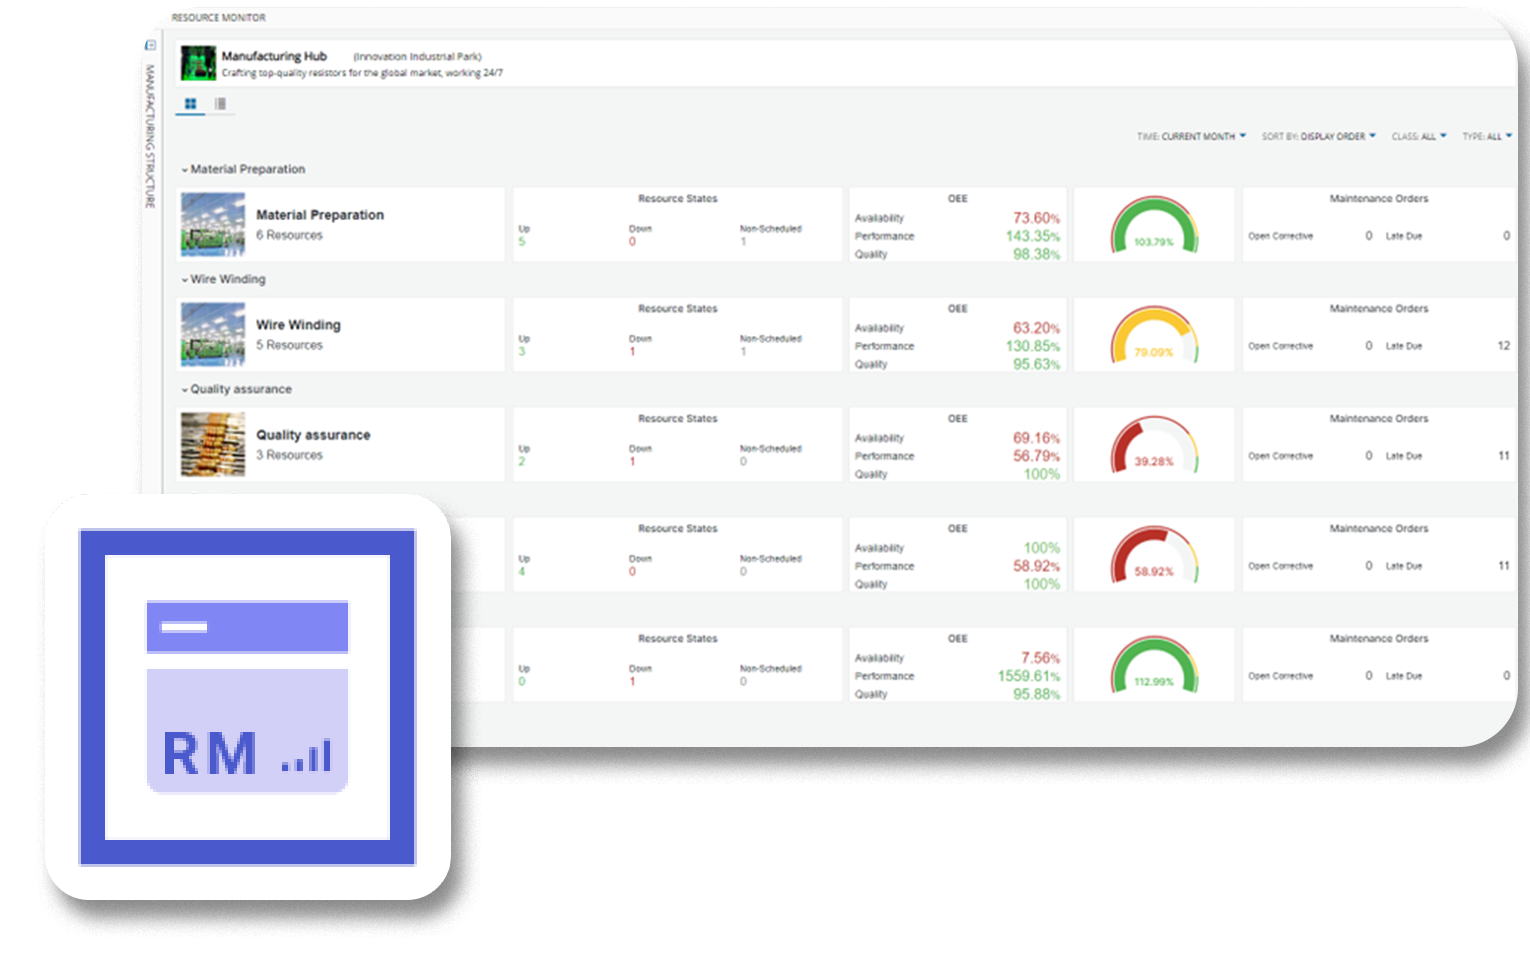1530x957 pixels.
Task: Toggle the Manufacturing Structure sidebar collapse control
Action: tap(151, 44)
